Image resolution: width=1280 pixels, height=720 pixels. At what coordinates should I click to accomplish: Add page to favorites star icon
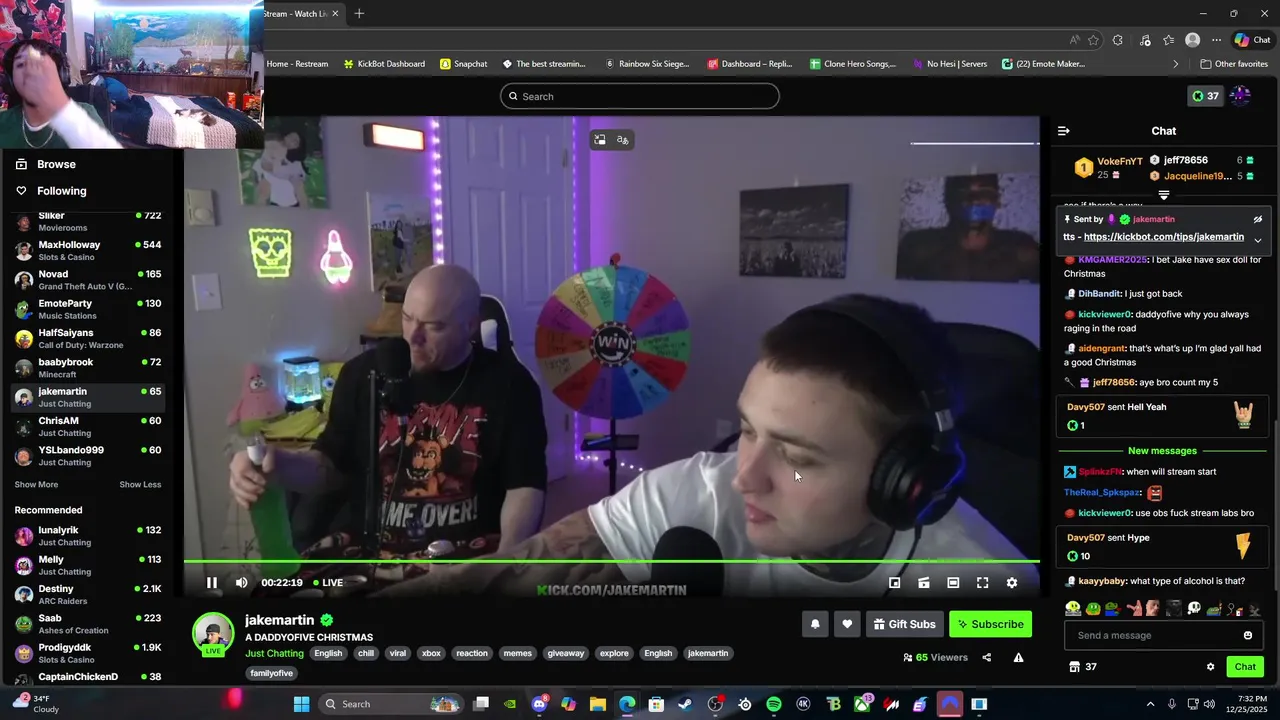coord(1093,40)
